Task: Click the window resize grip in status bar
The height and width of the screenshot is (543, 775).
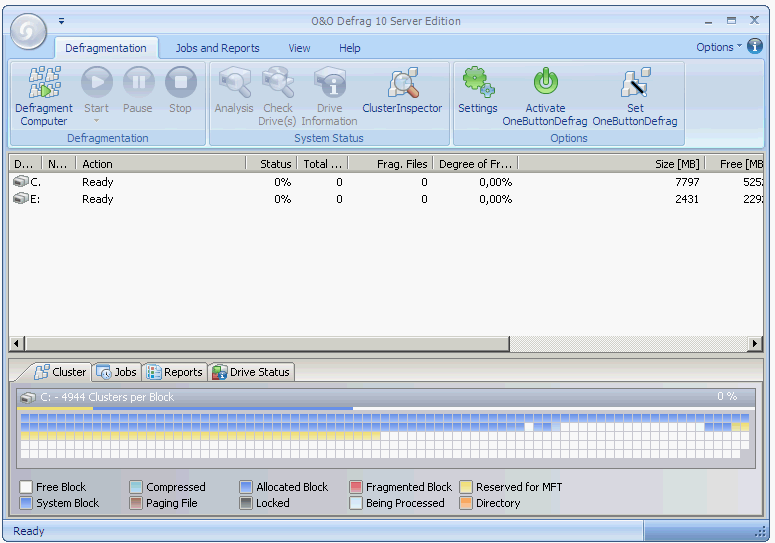Action: tap(760, 532)
